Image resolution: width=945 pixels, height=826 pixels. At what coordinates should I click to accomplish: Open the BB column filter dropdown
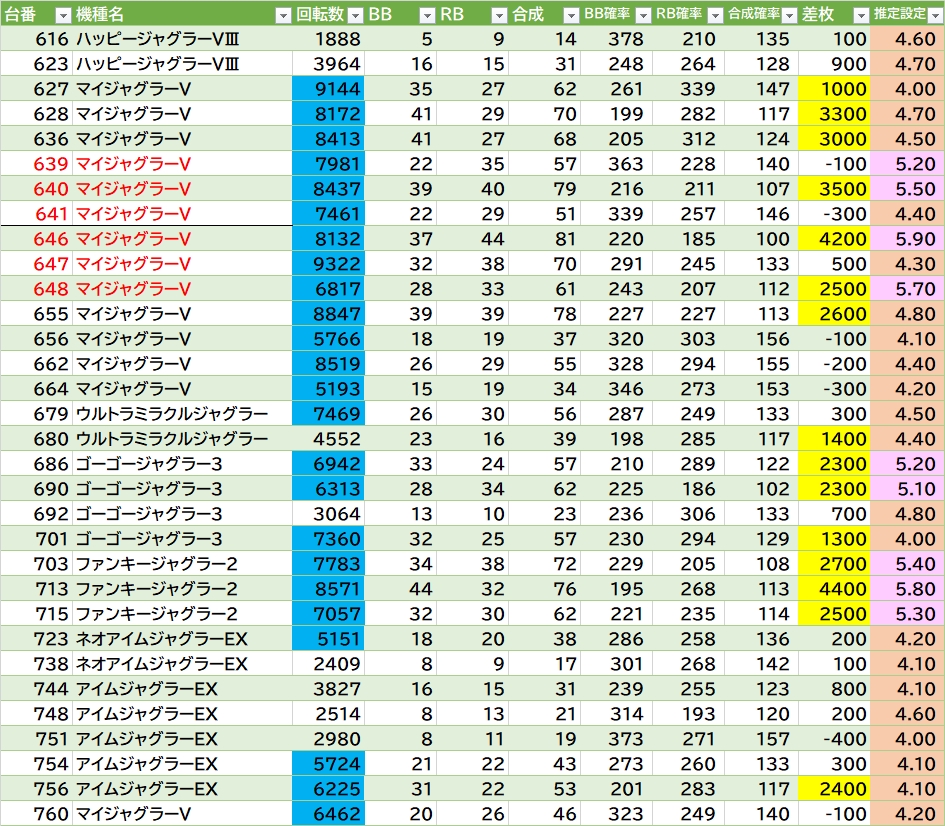426,15
